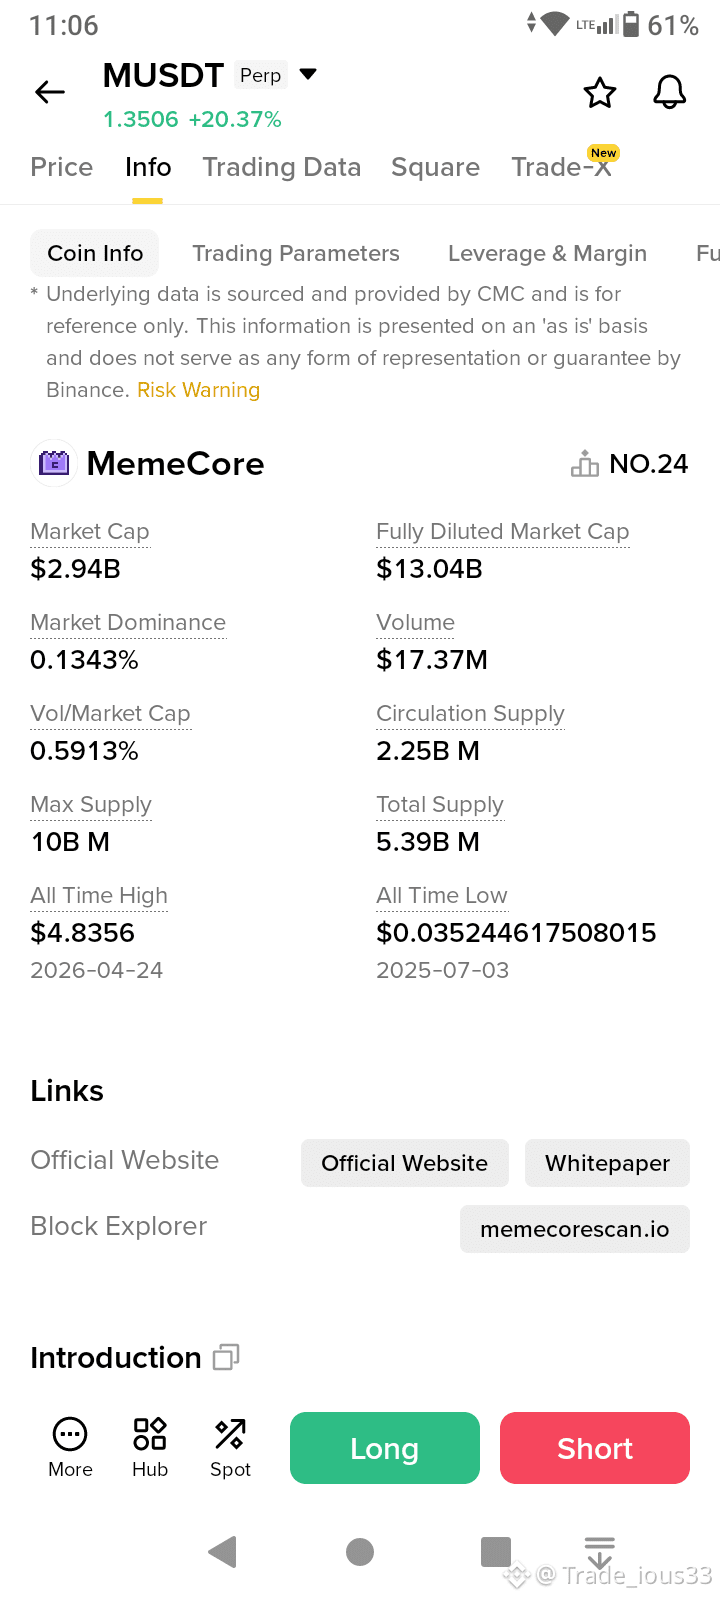The image size is (720, 1600).
Task: Add MUSDT to favorites with star icon
Action: click(600, 93)
